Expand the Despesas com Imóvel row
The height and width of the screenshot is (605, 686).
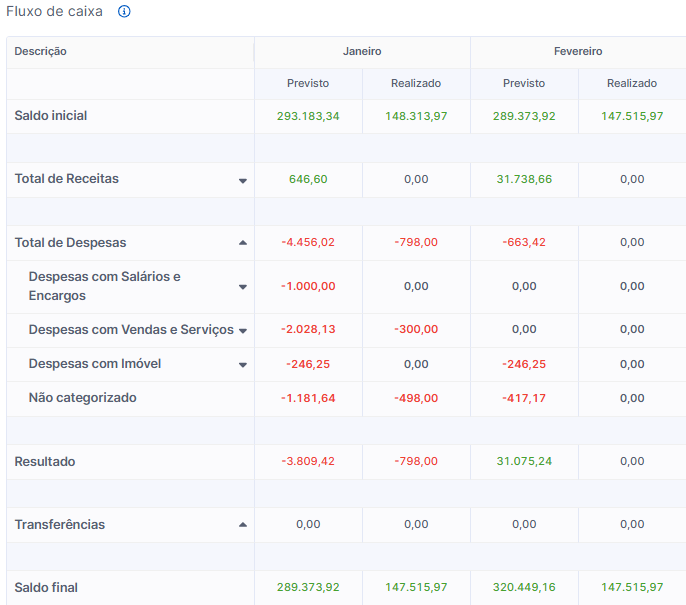(243, 365)
